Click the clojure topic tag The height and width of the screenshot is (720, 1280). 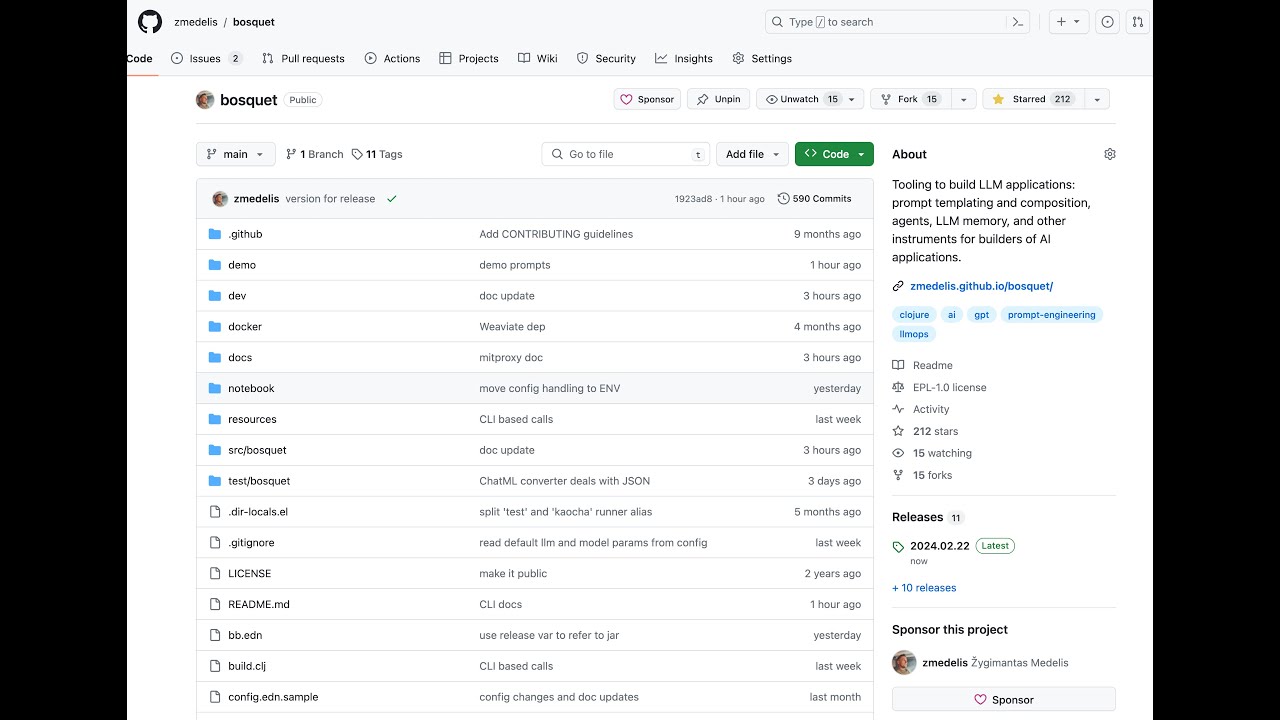(914, 315)
